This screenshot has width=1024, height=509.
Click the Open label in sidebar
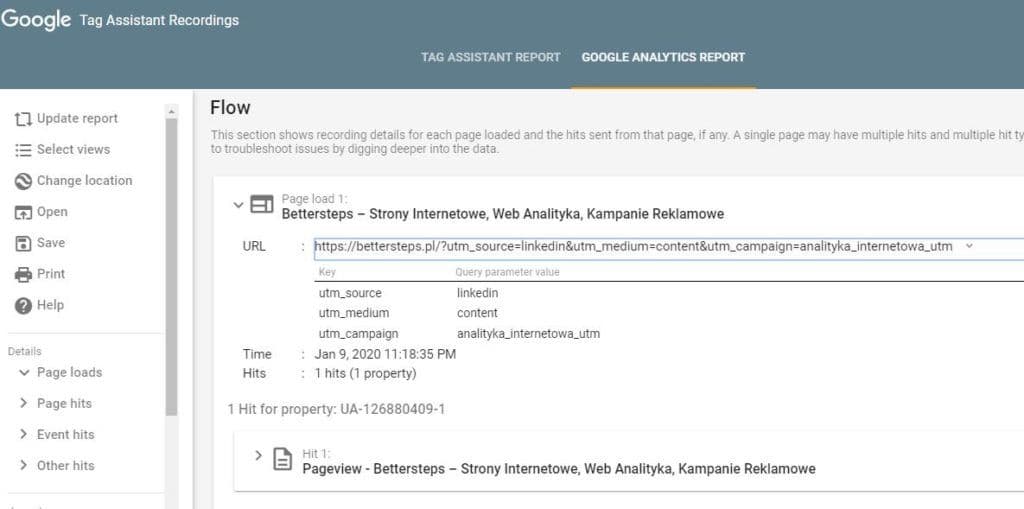click(x=52, y=212)
